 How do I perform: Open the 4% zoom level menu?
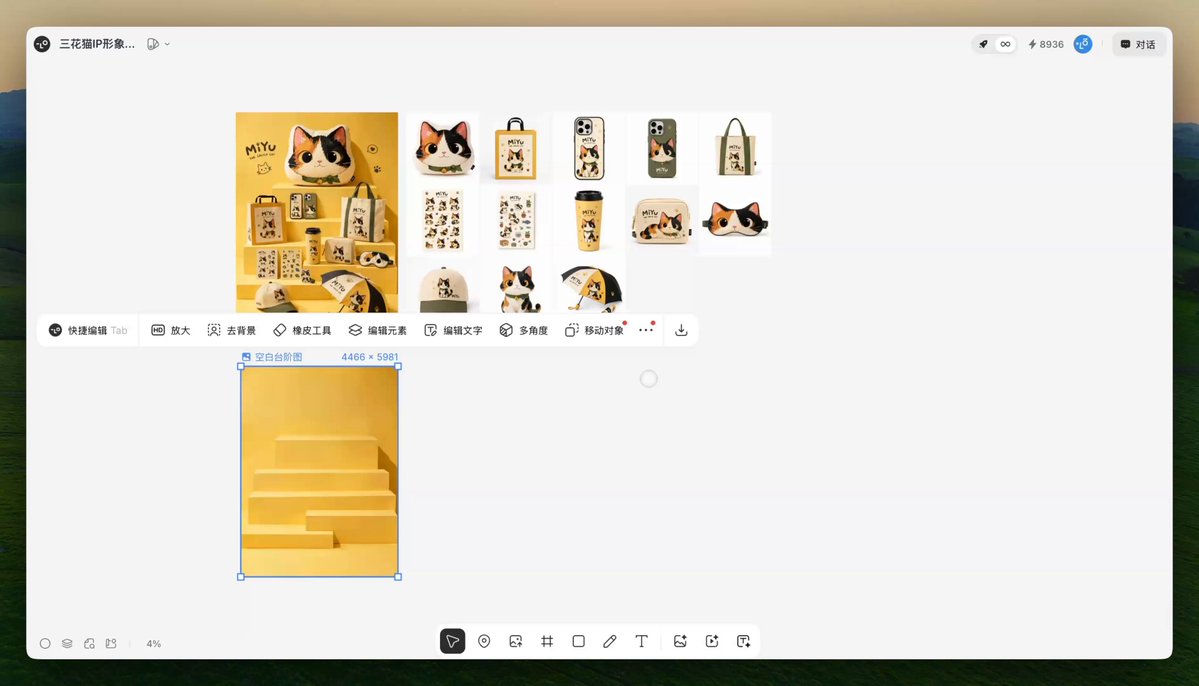click(x=154, y=644)
